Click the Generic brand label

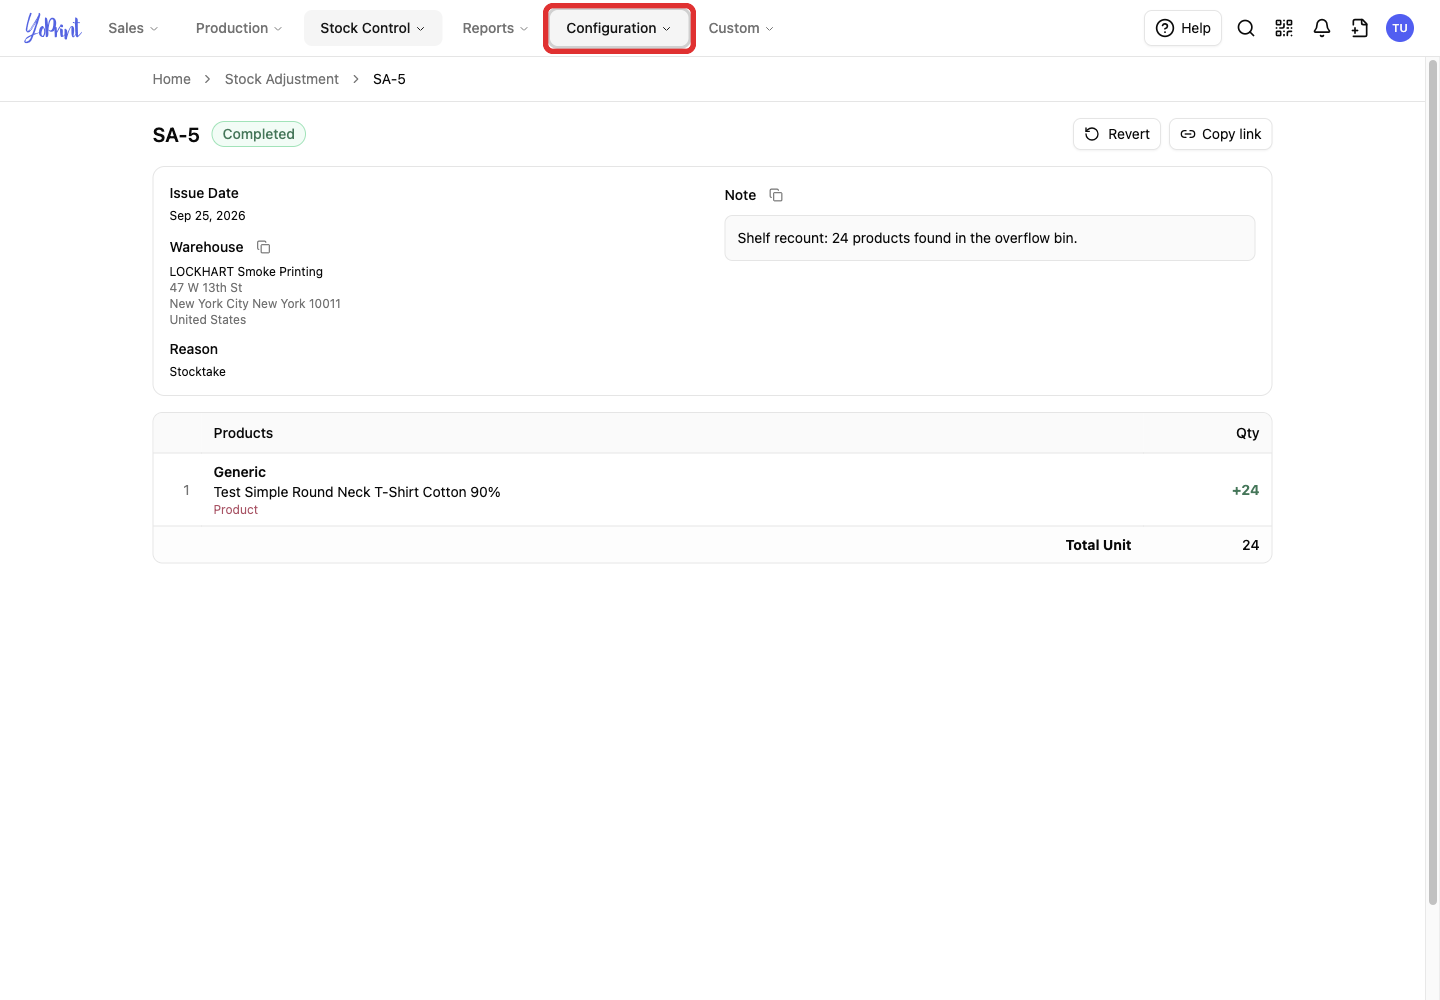pyautogui.click(x=240, y=472)
